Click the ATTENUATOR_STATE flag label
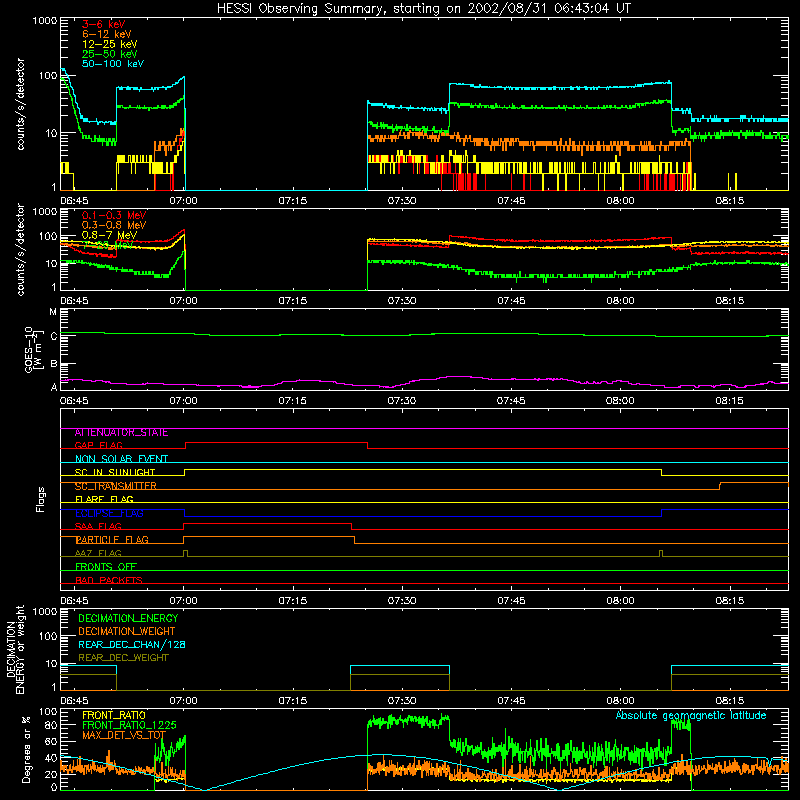 point(121,433)
